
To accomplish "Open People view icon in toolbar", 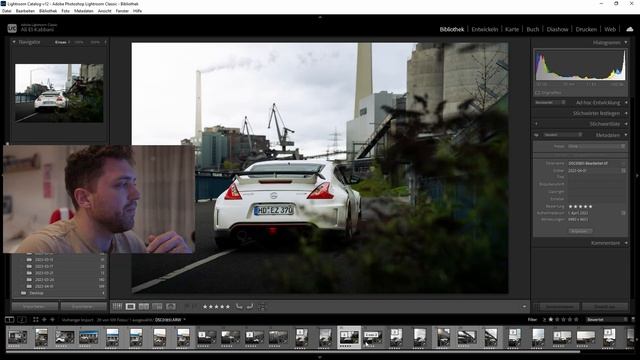I will (x=171, y=307).
